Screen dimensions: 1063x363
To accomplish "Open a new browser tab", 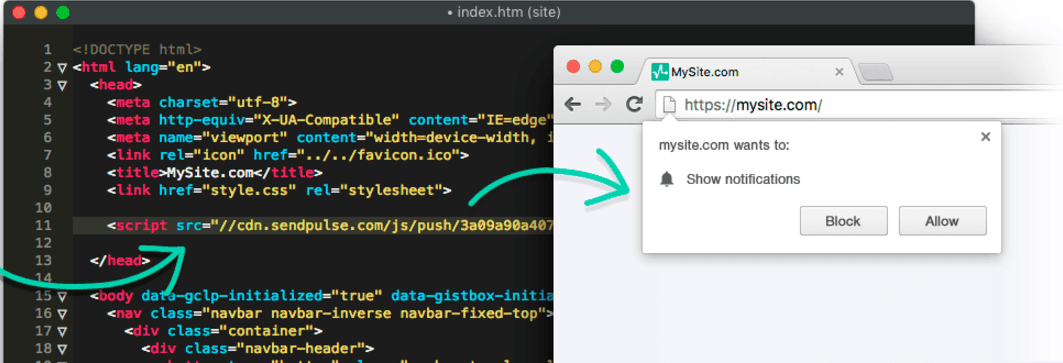I will click(x=876, y=72).
